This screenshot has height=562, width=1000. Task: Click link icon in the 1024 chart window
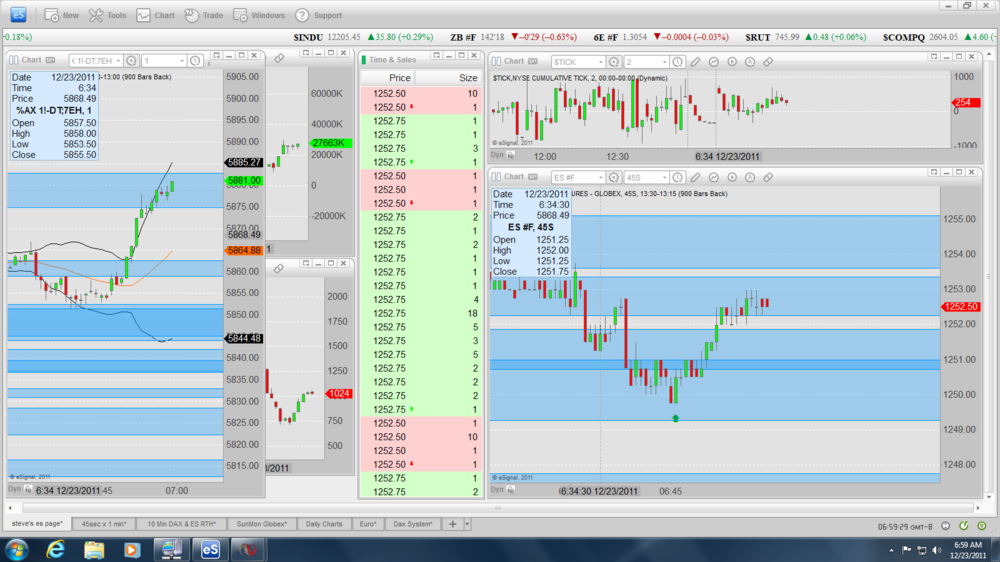tap(279, 269)
